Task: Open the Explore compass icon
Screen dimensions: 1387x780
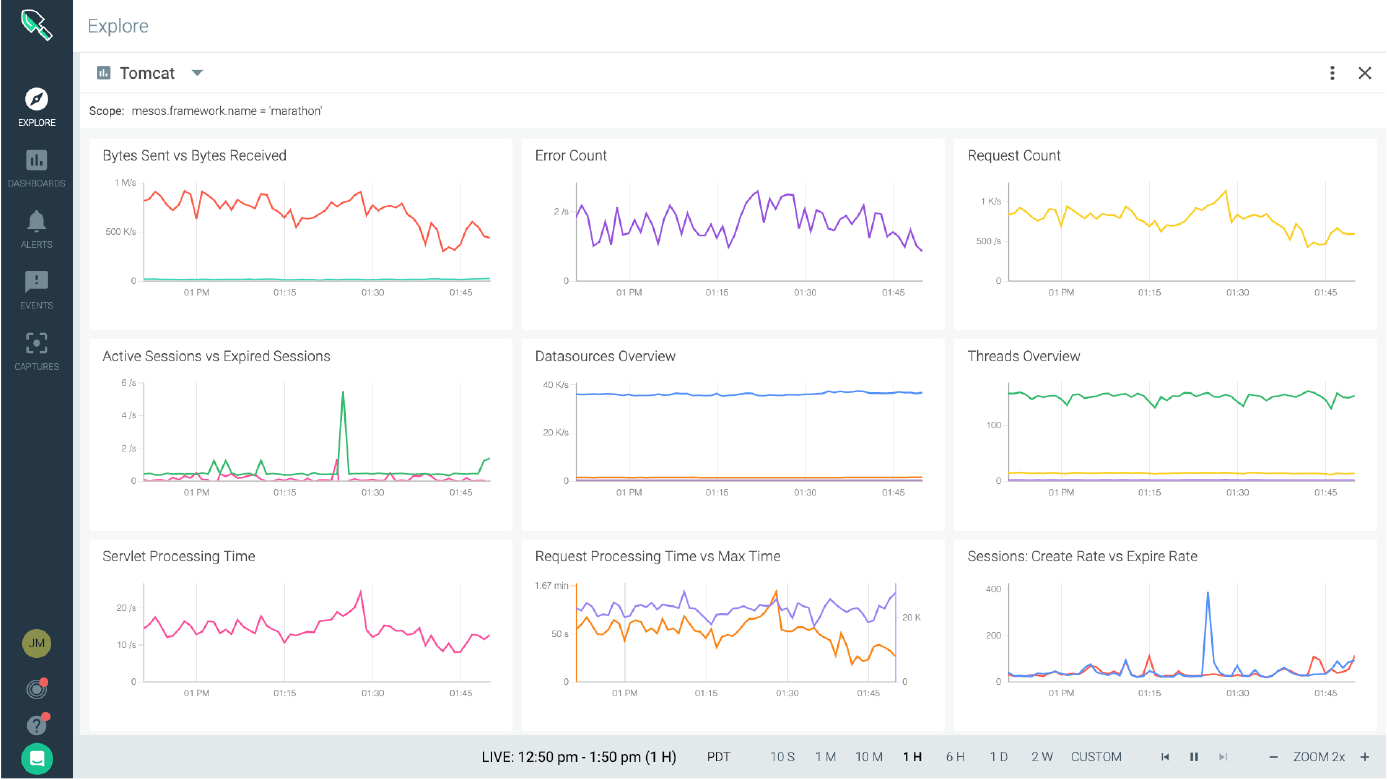Action: click(36, 99)
